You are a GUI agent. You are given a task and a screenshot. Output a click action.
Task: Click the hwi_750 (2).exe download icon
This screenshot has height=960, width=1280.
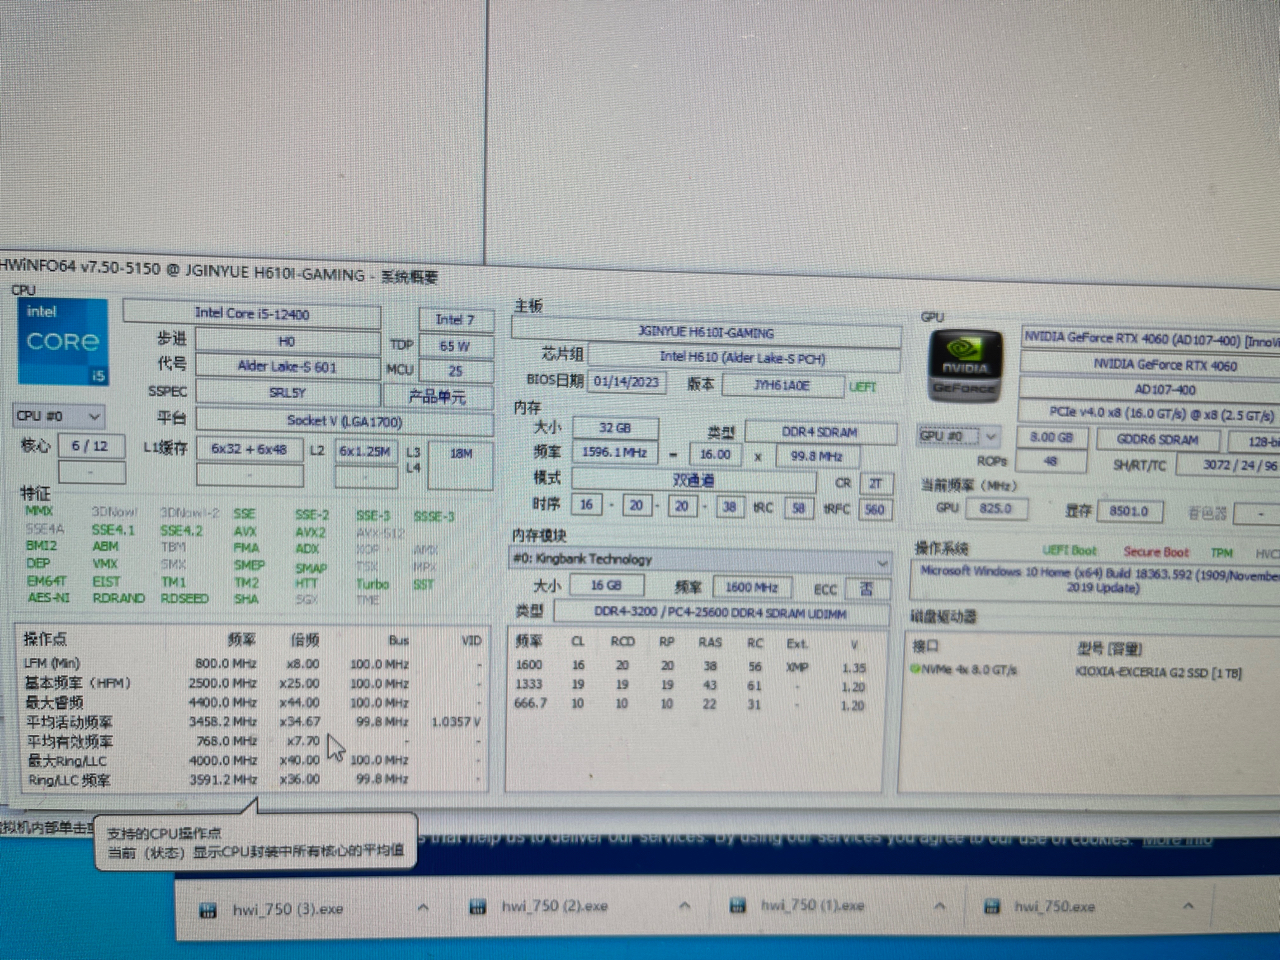[x=477, y=906]
